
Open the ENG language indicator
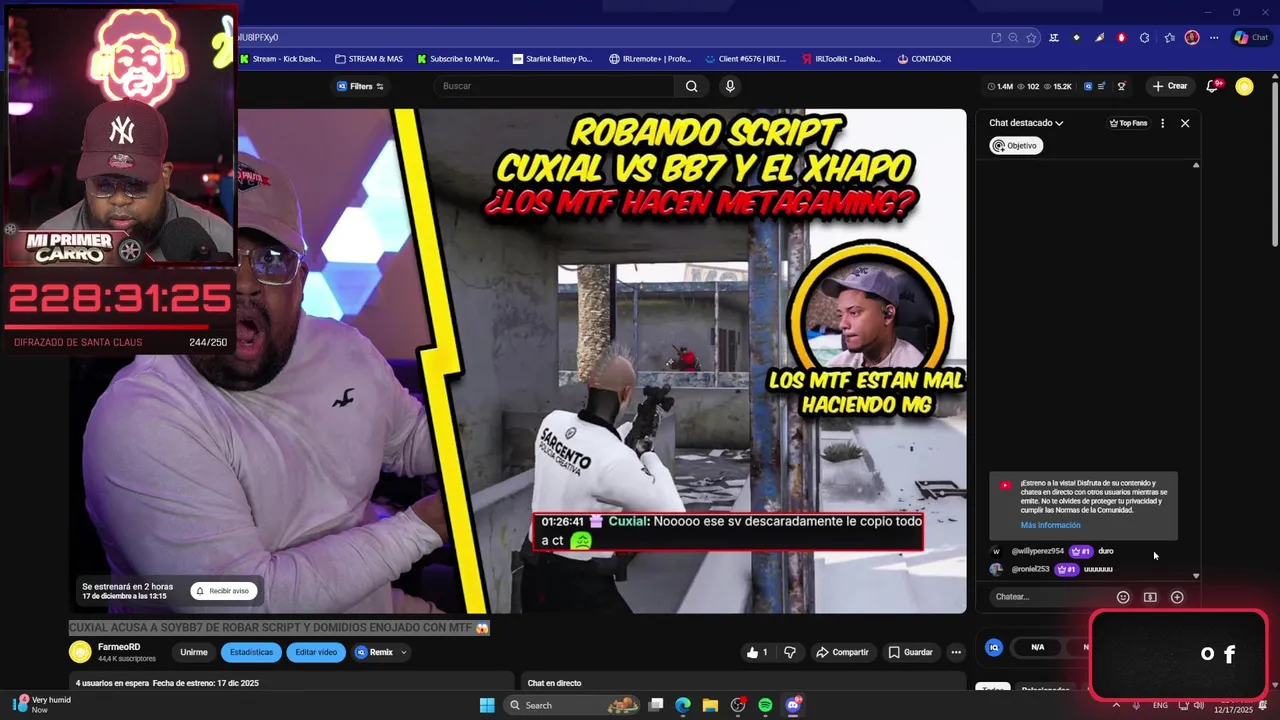tap(1160, 705)
